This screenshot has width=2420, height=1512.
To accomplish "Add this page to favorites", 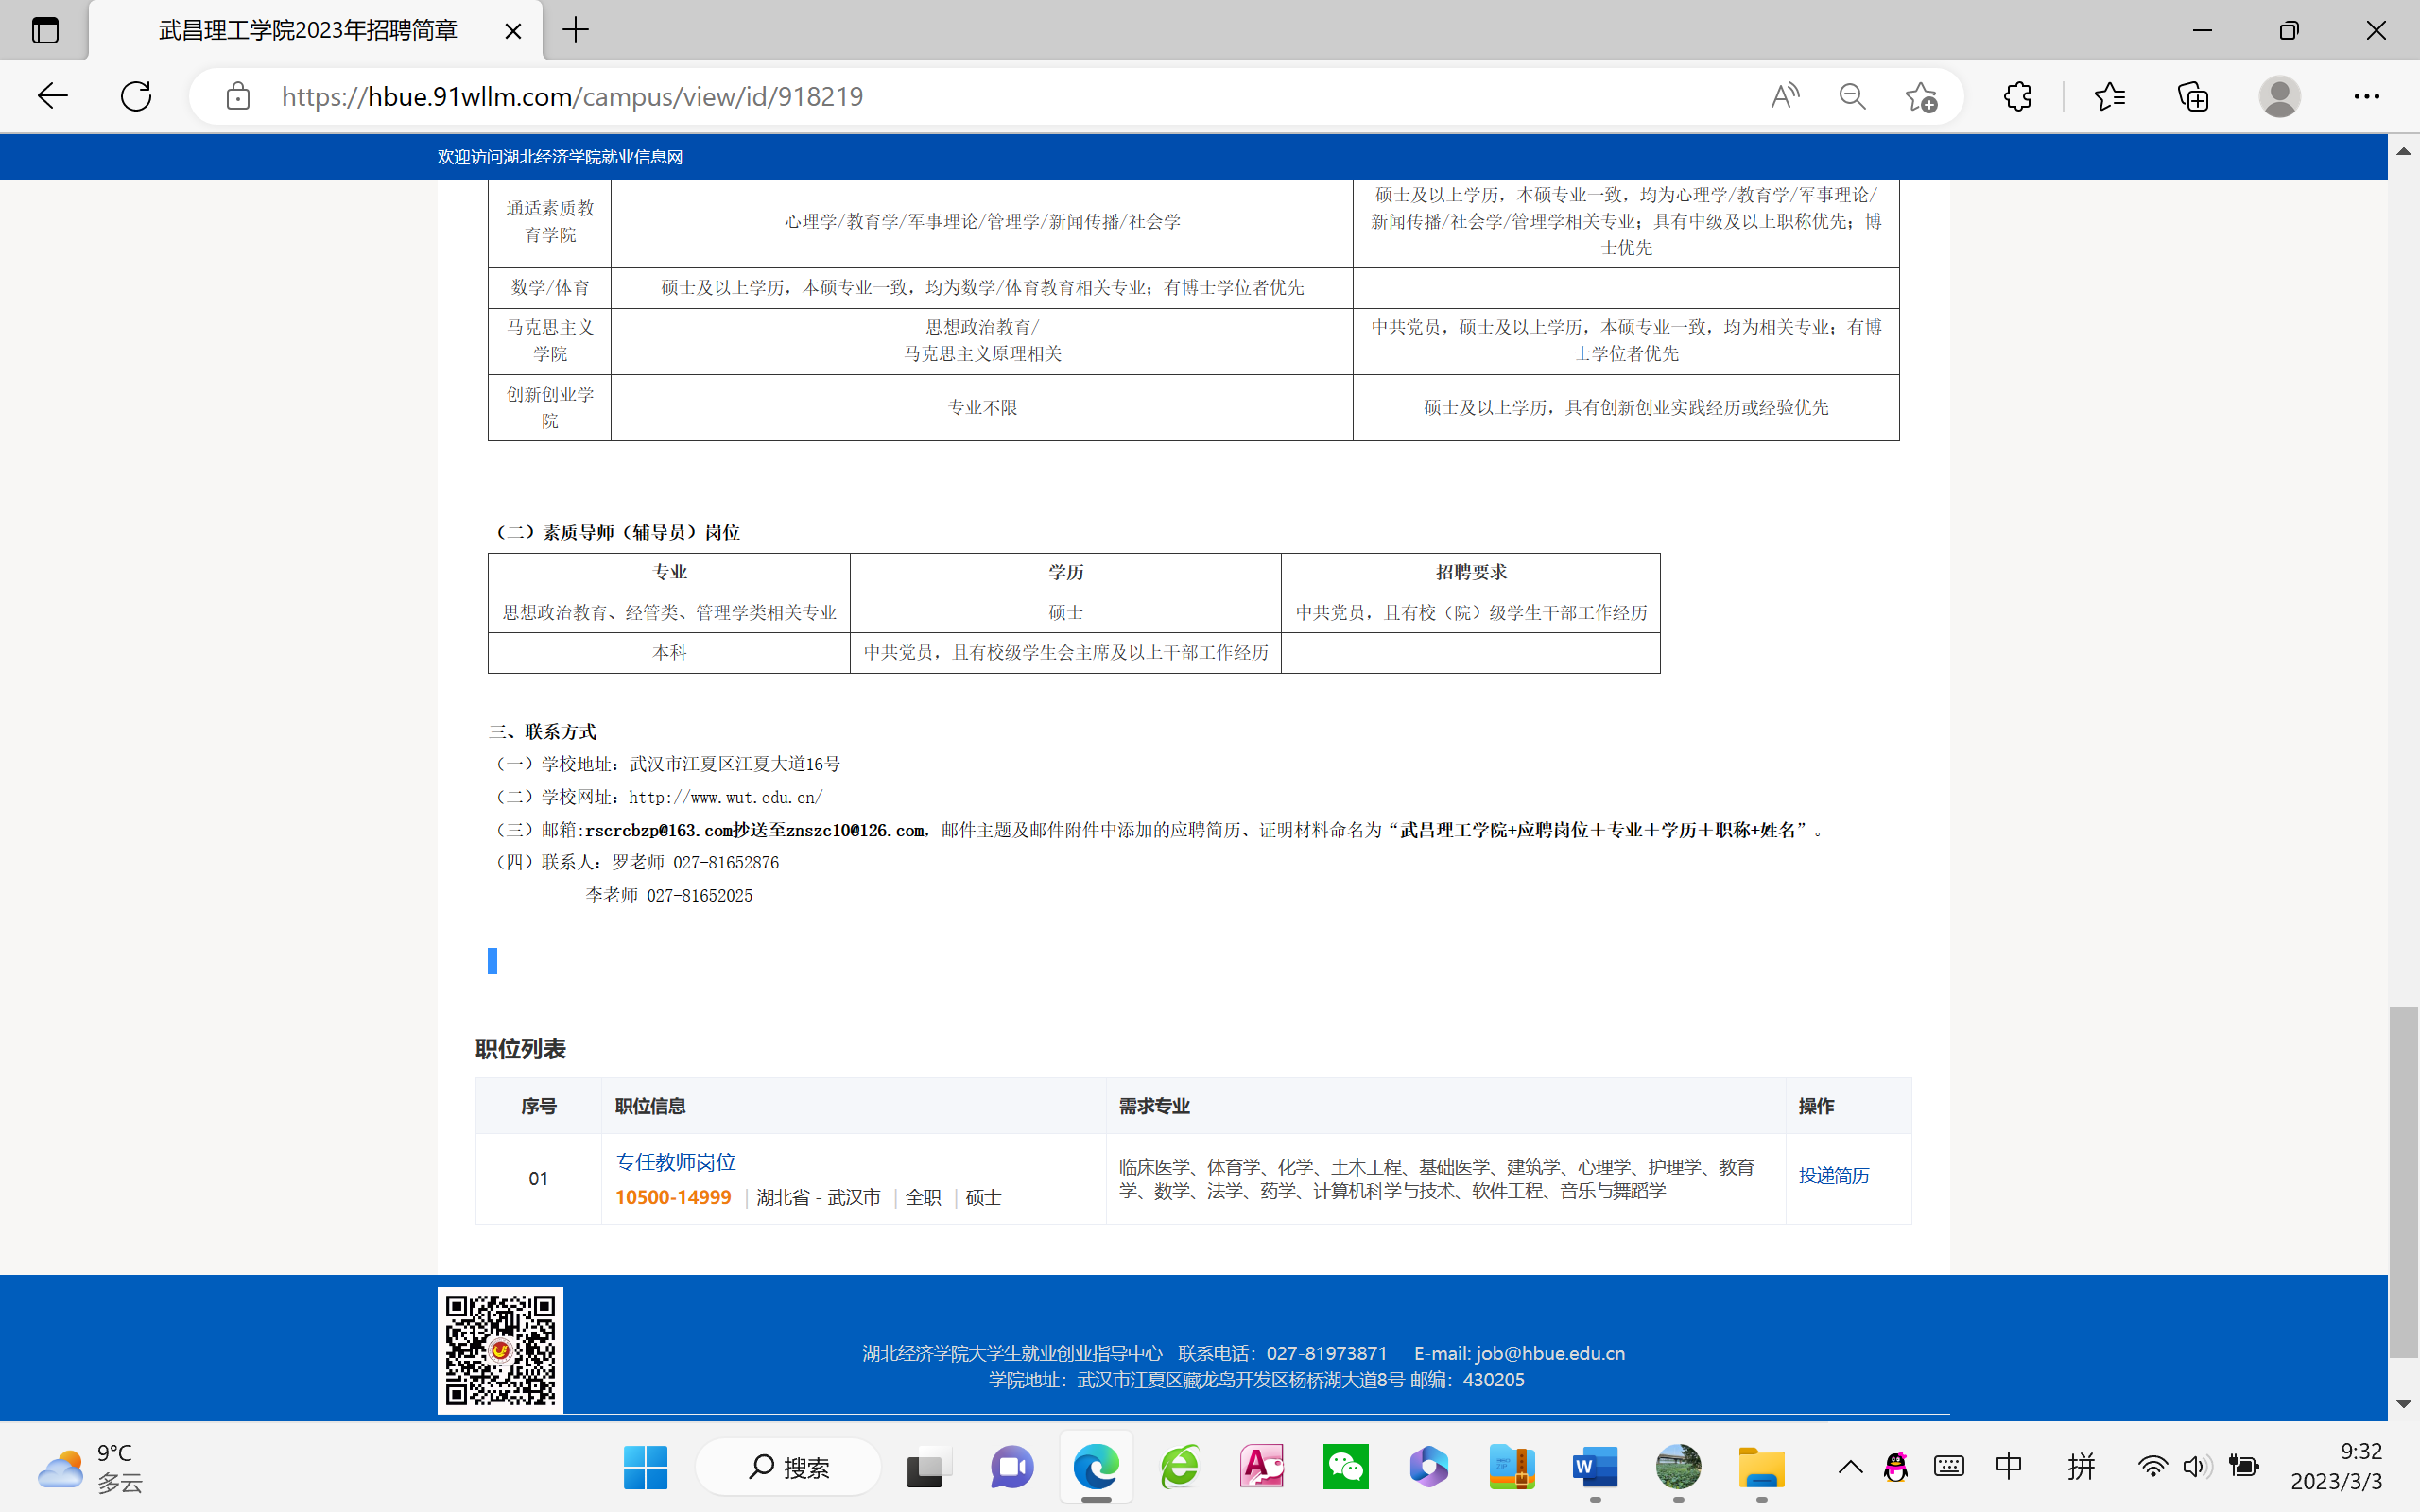I will (x=1920, y=96).
